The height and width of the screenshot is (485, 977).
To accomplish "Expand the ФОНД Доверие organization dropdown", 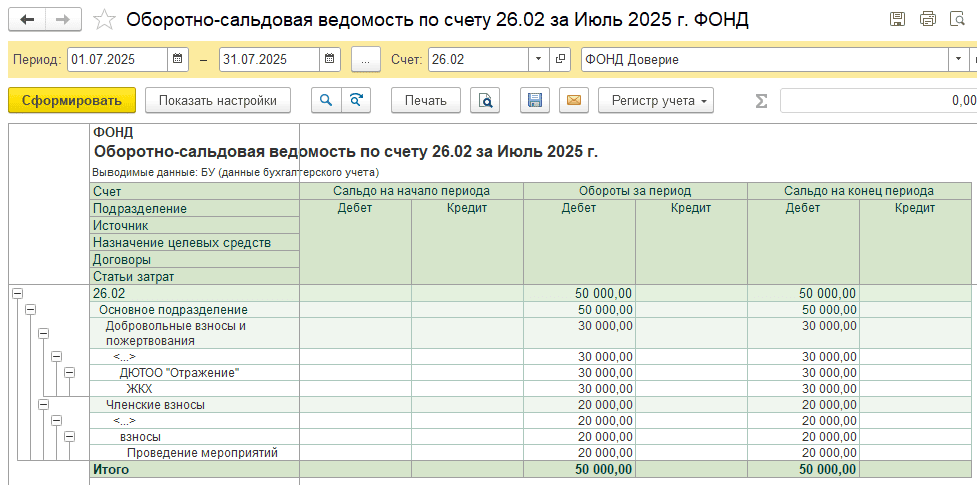I will [x=955, y=60].
